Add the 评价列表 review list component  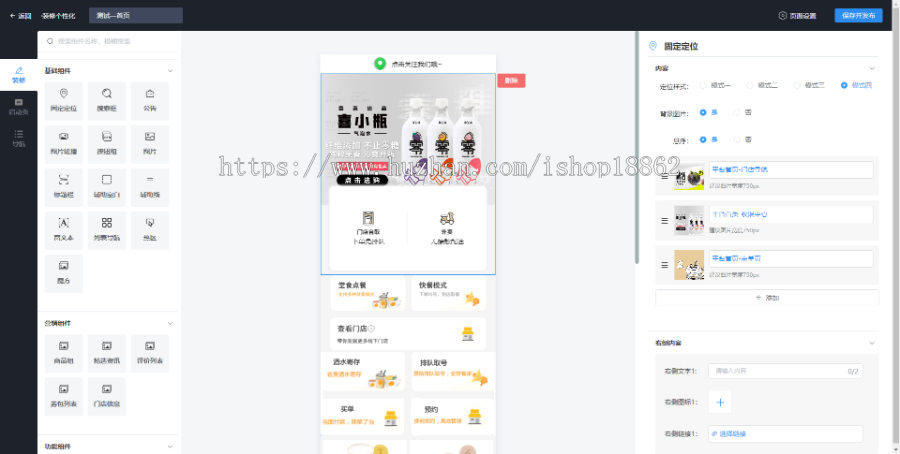pos(150,354)
